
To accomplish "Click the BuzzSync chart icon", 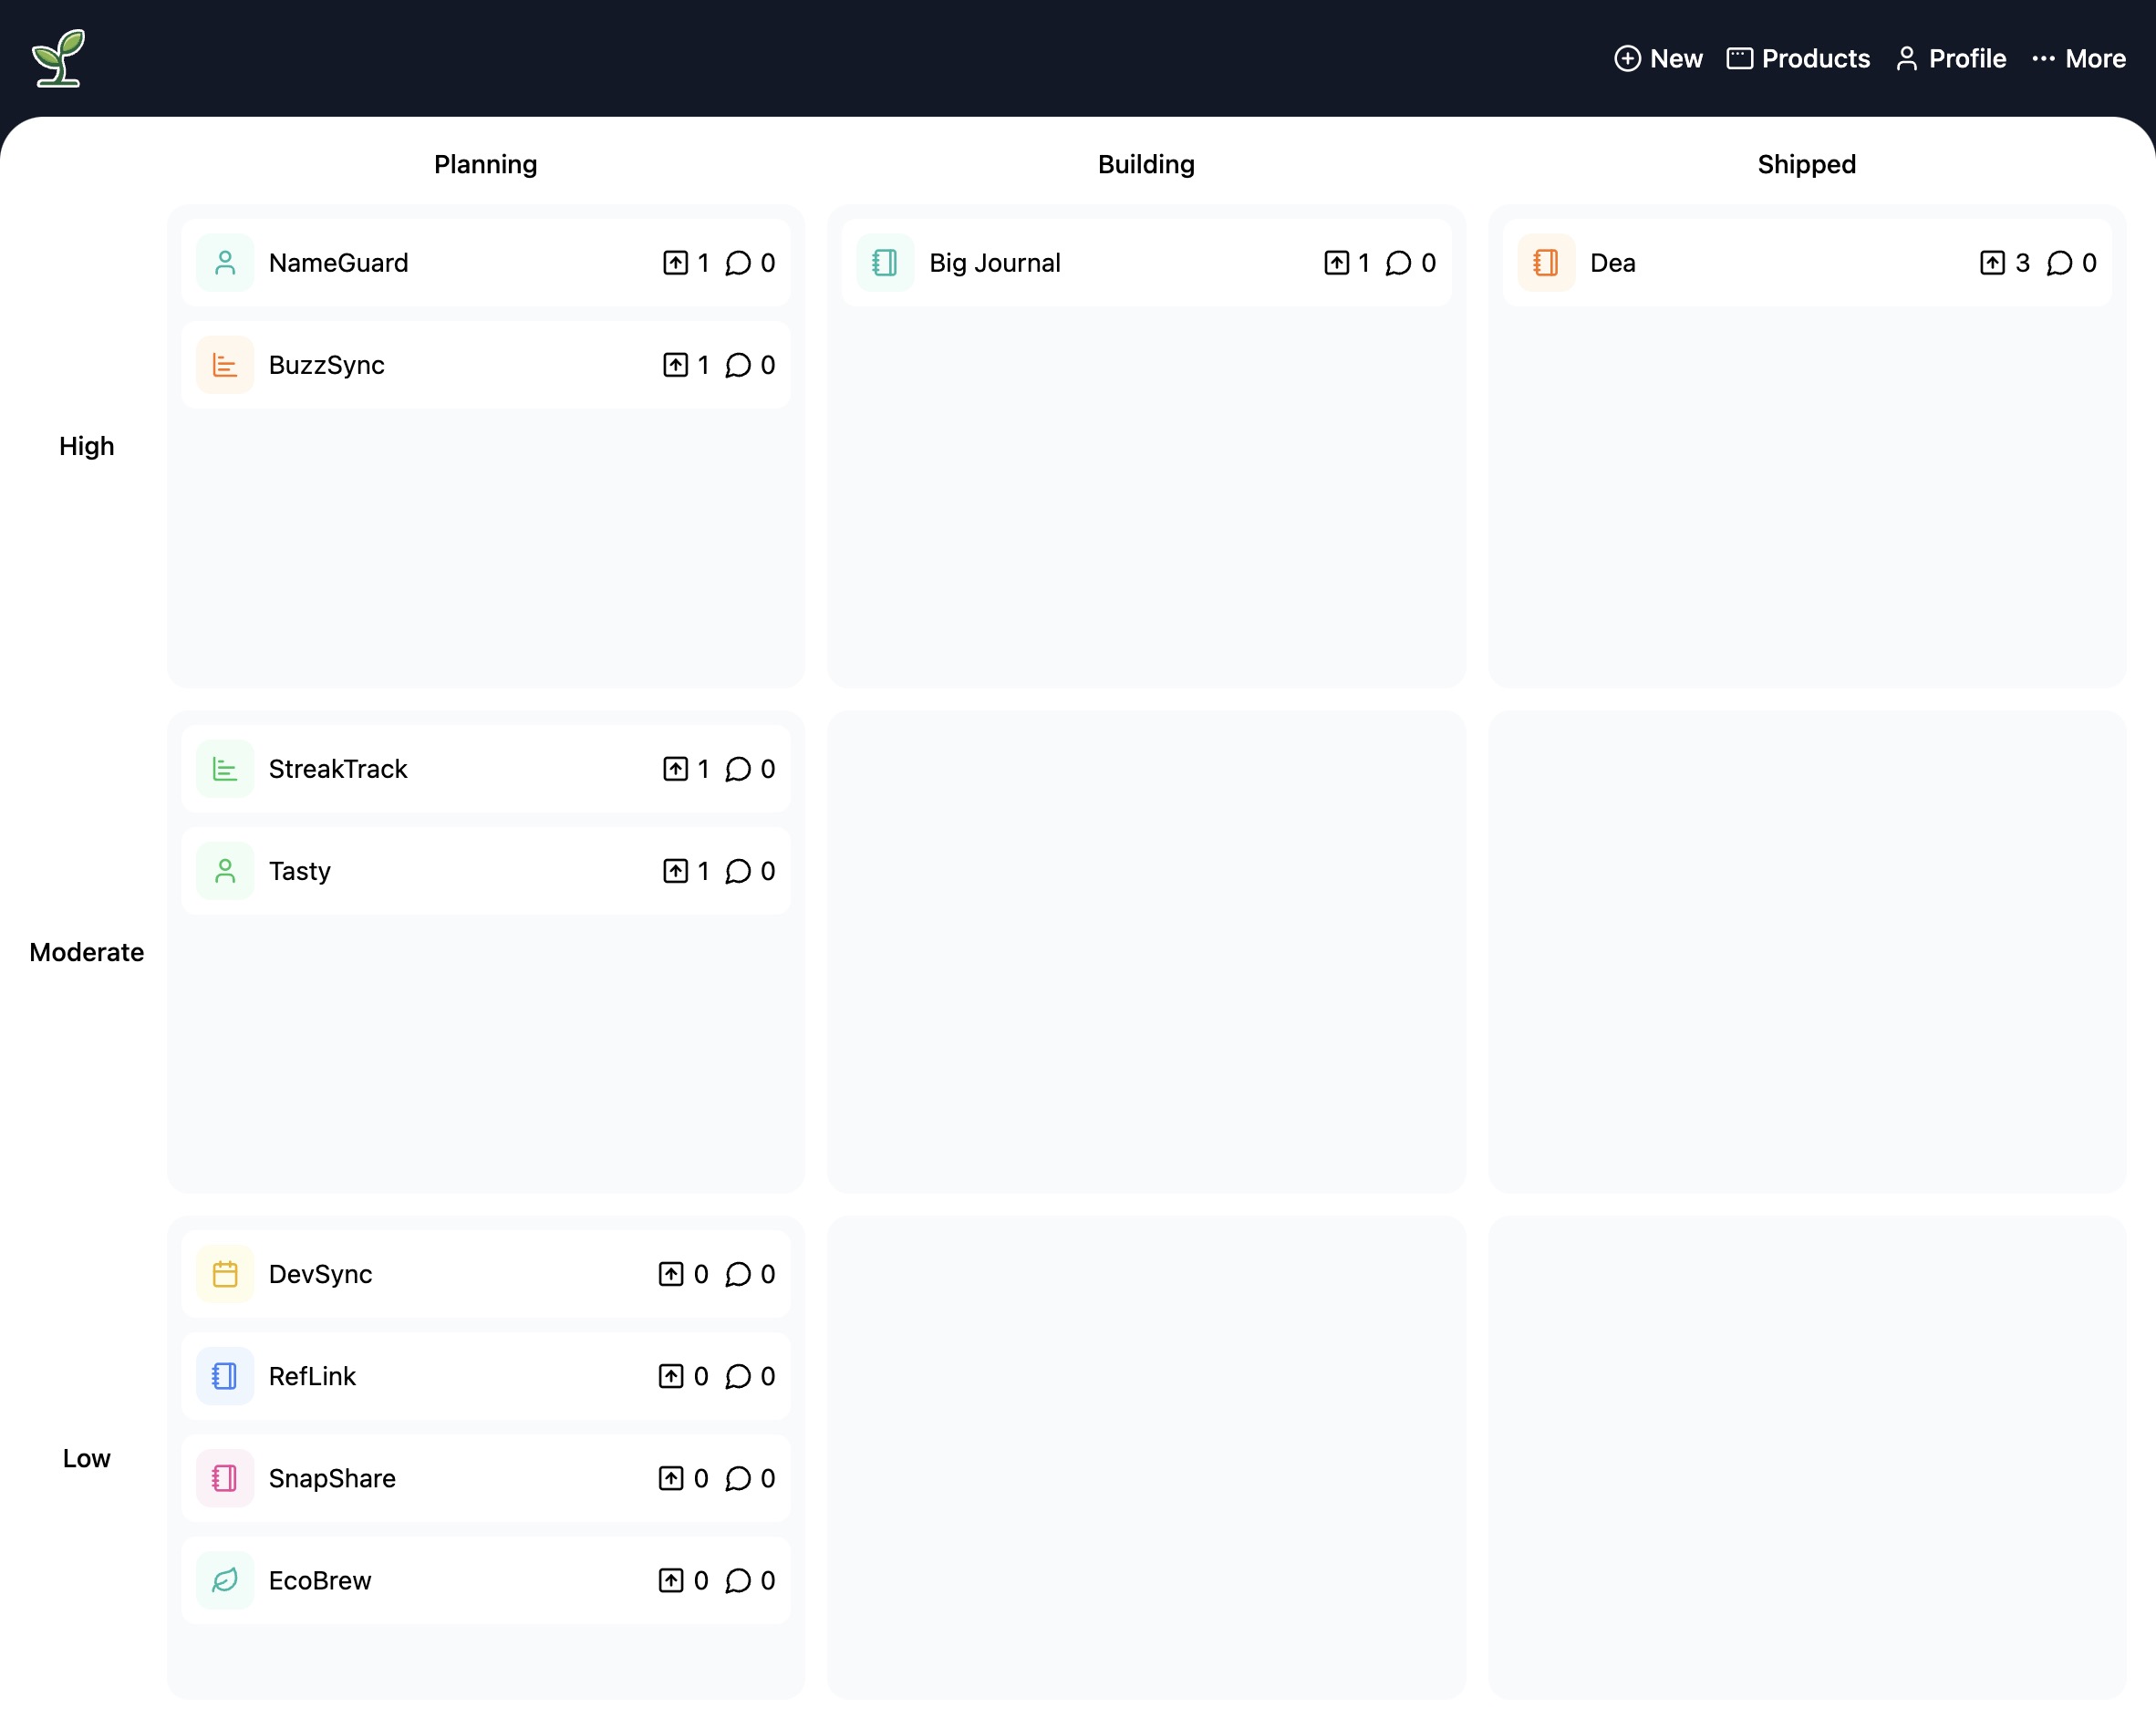I will point(225,365).
